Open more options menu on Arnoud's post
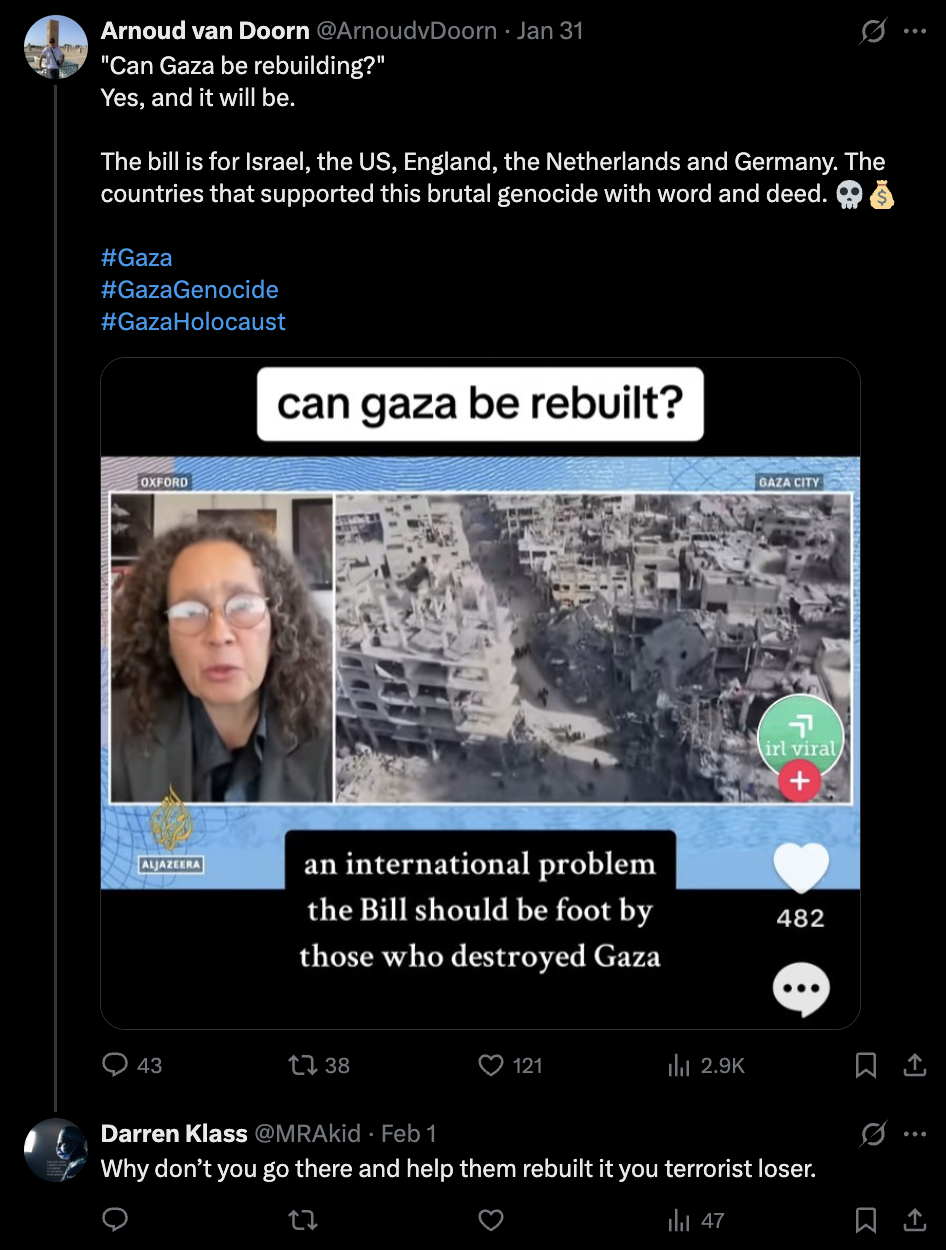Image resolution: width=946 pixels, height=1250 pixels. coord(915,32)
